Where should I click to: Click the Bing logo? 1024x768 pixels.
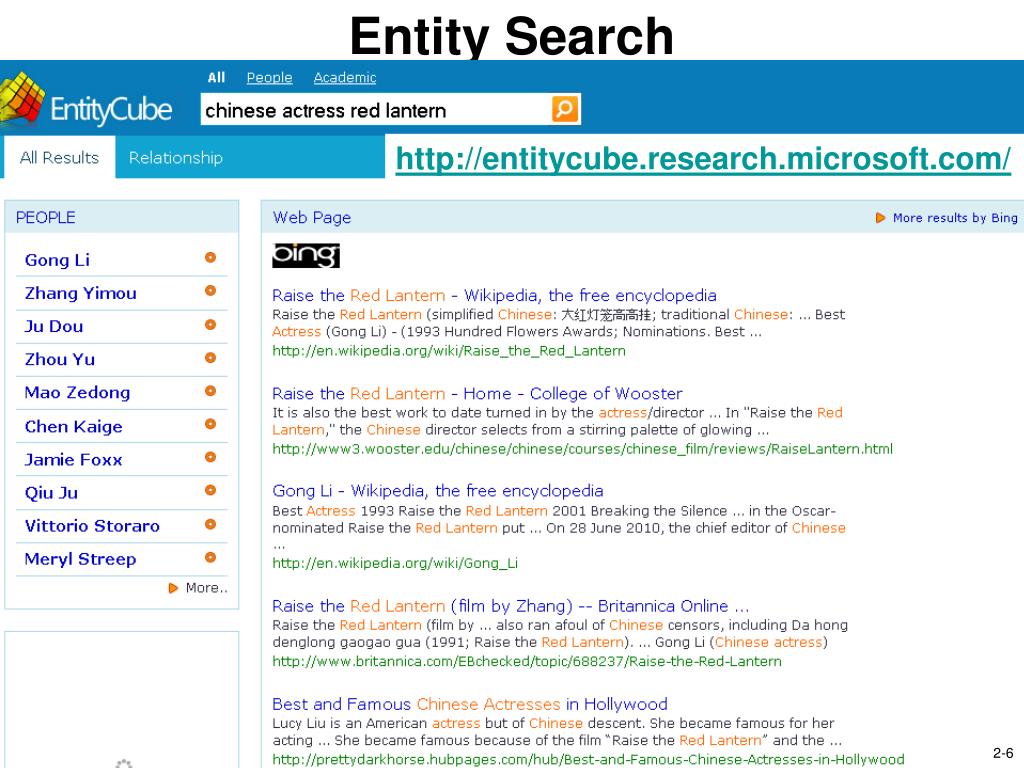tap(306, 255)
